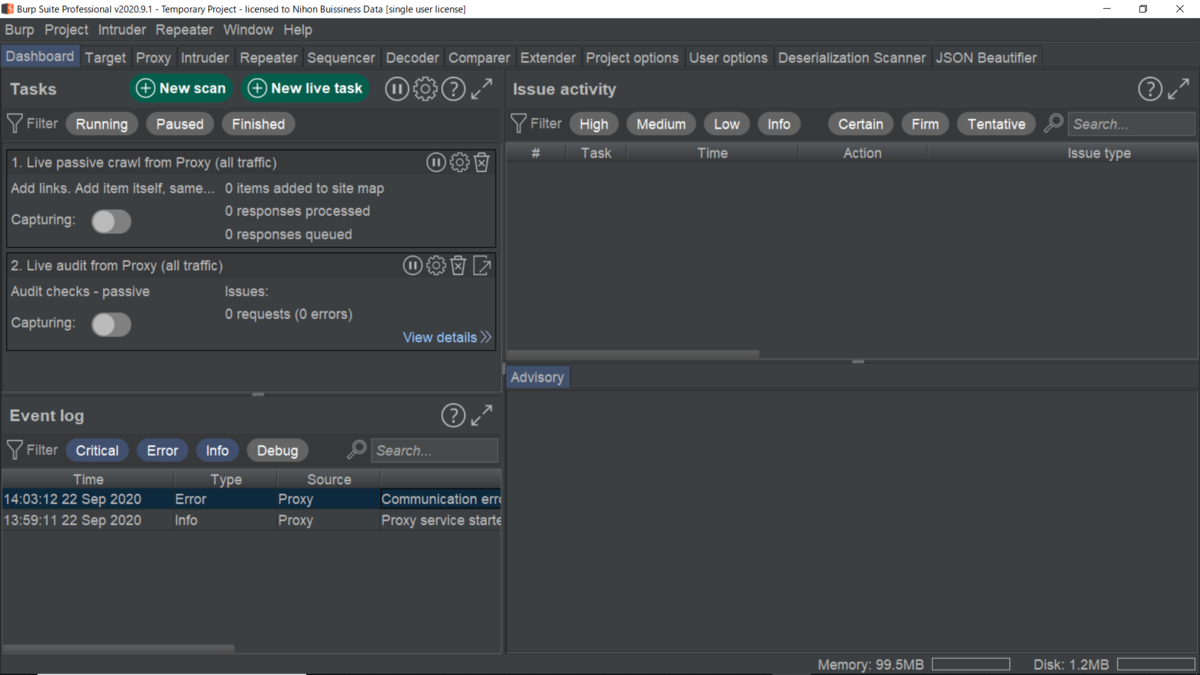Open the Burp menu
This screenshot has width=1200, height=675.
(x=19, y=30)
